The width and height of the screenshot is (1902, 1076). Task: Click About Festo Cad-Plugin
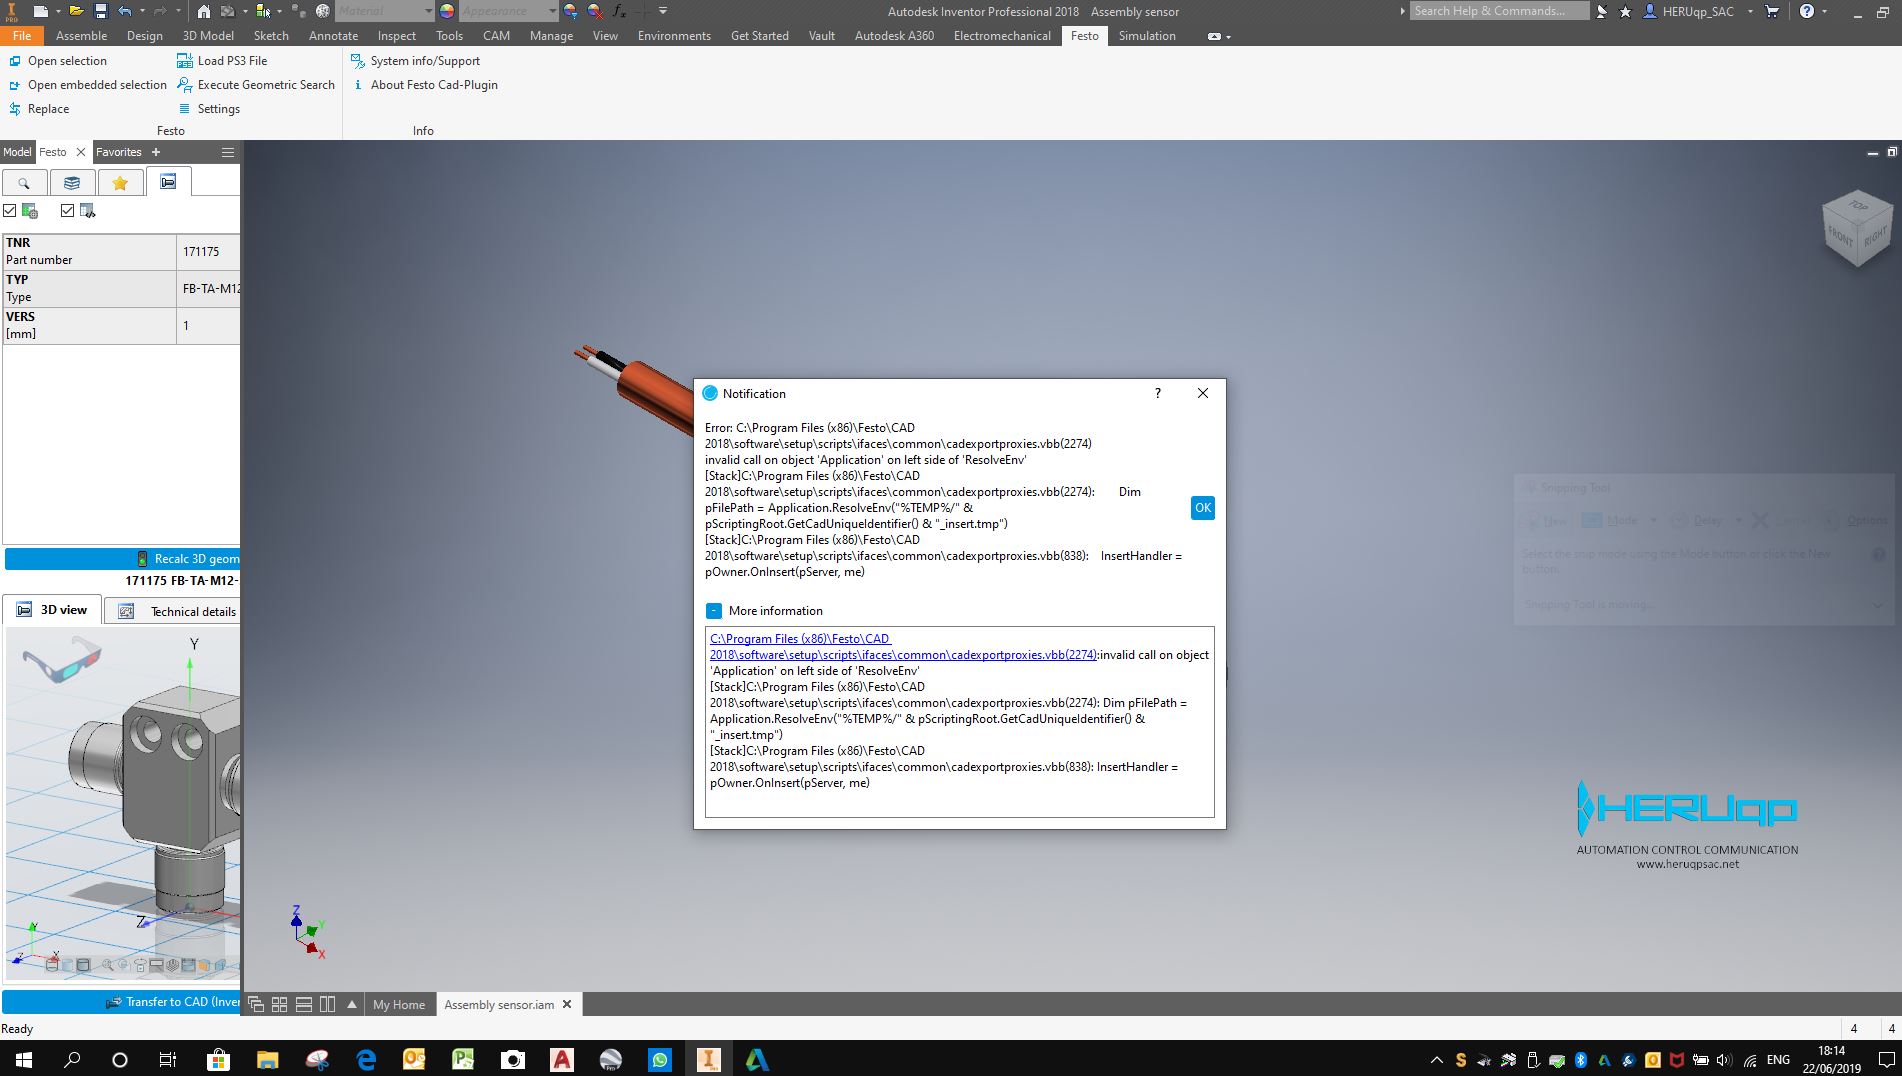click(x=425, y=84)
